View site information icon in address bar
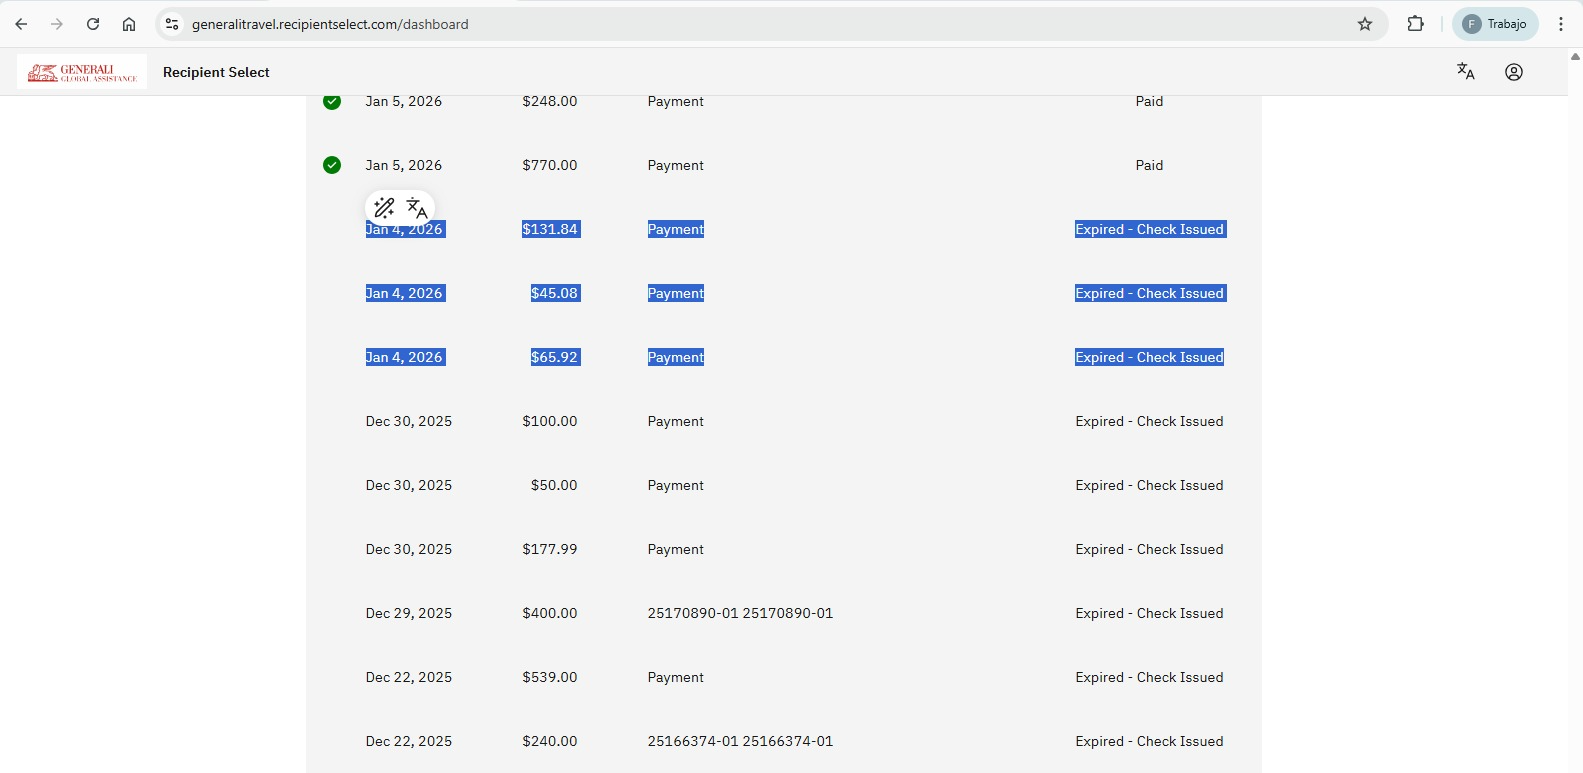This screenshot has height=773, width=1583. [x=172, y=24]
